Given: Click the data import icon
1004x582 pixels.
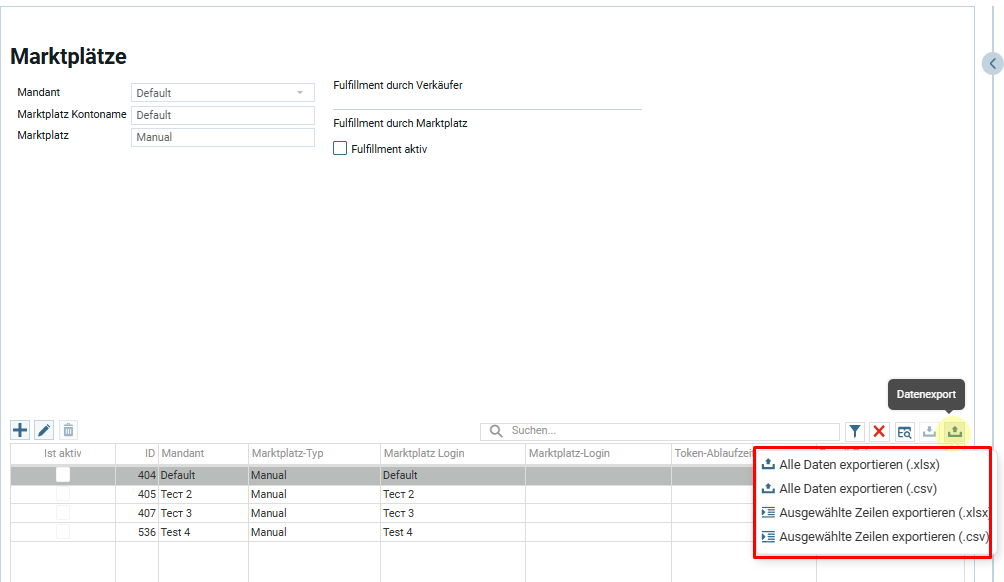Looking at the screenshot, I should 929,431.
